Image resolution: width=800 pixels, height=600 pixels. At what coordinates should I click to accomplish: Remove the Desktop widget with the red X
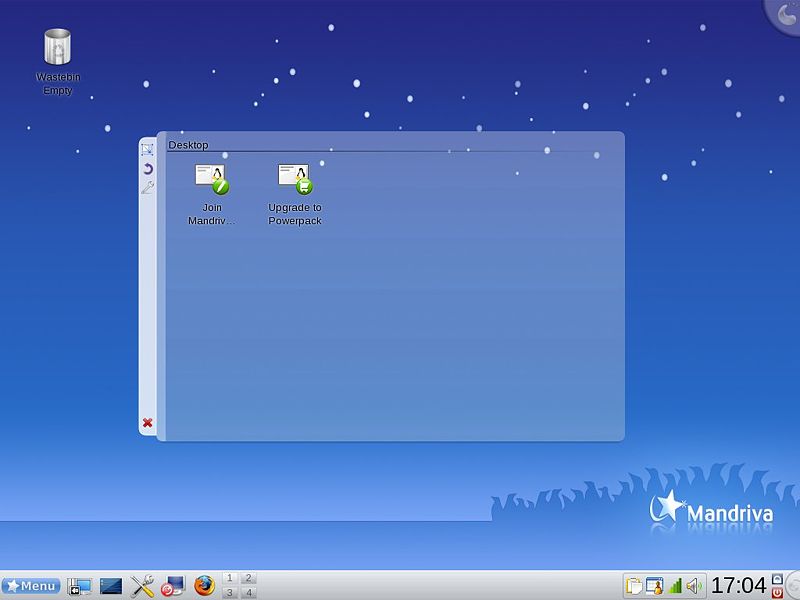pos(147,423)
